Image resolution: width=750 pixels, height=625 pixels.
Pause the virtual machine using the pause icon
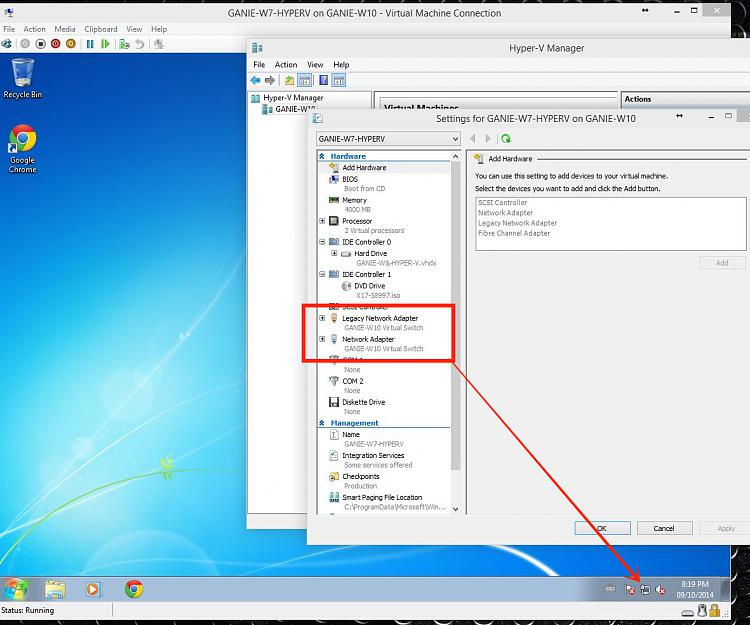(90, 44)
